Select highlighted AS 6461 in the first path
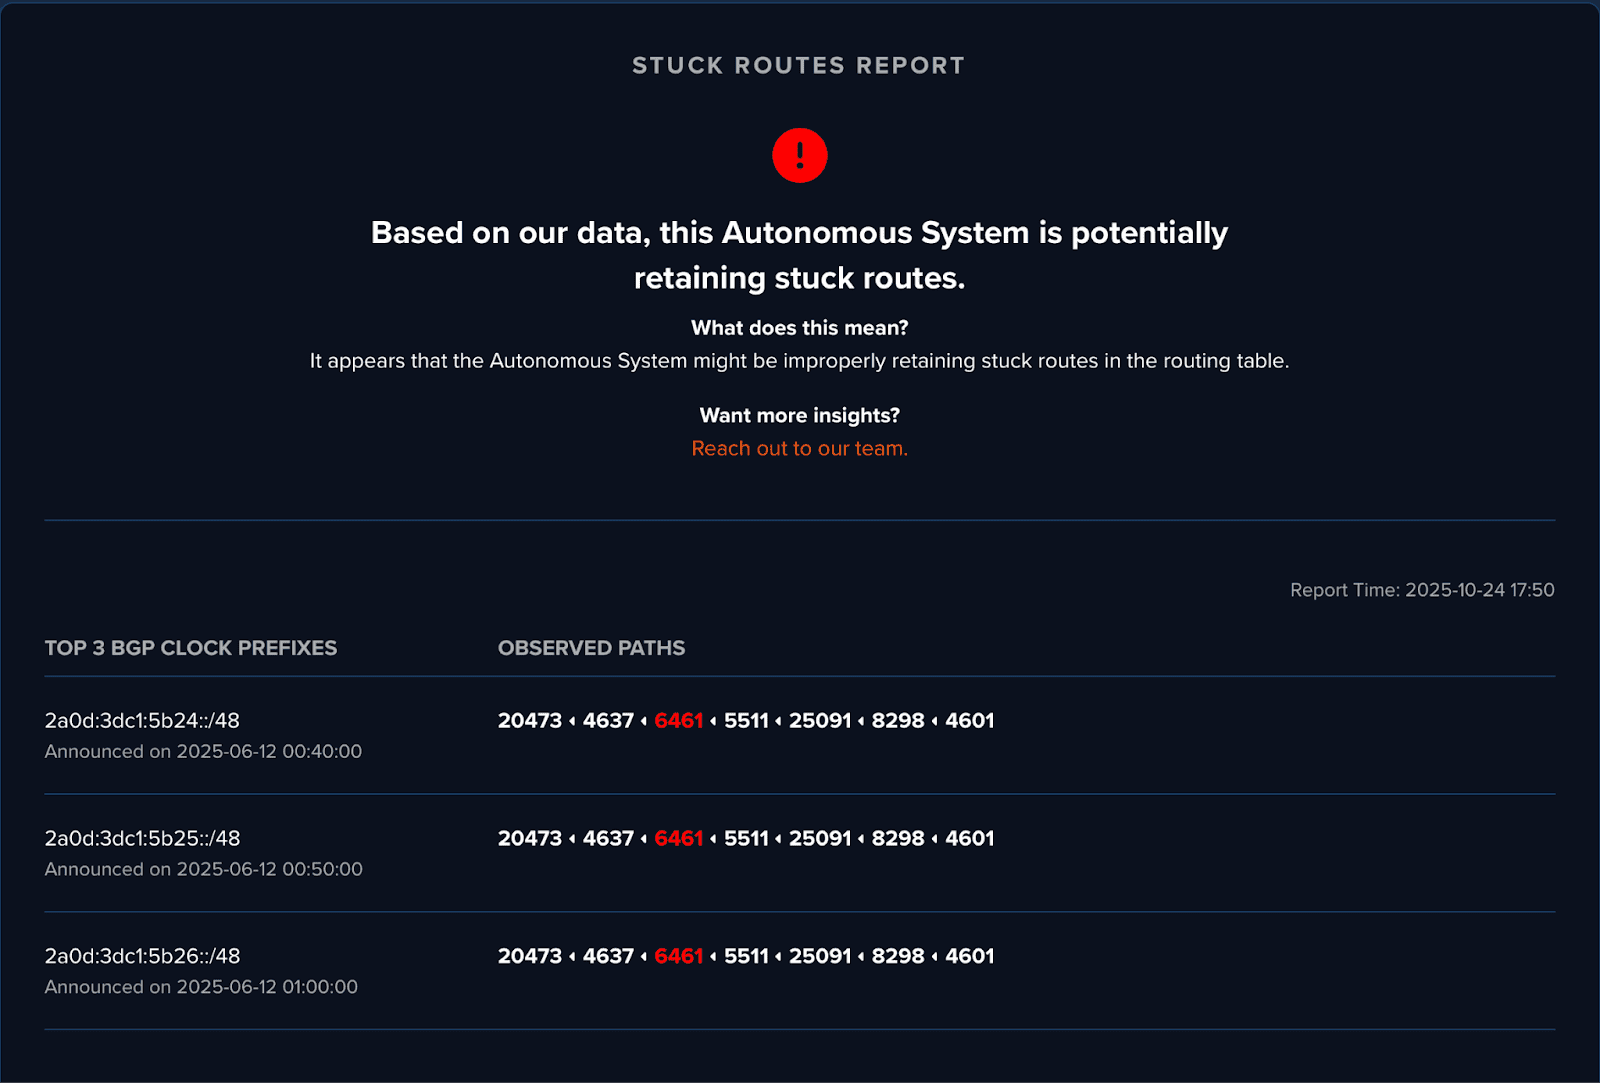The height and width of the screenshot is (1083, 1600). [x=676, y=720]
